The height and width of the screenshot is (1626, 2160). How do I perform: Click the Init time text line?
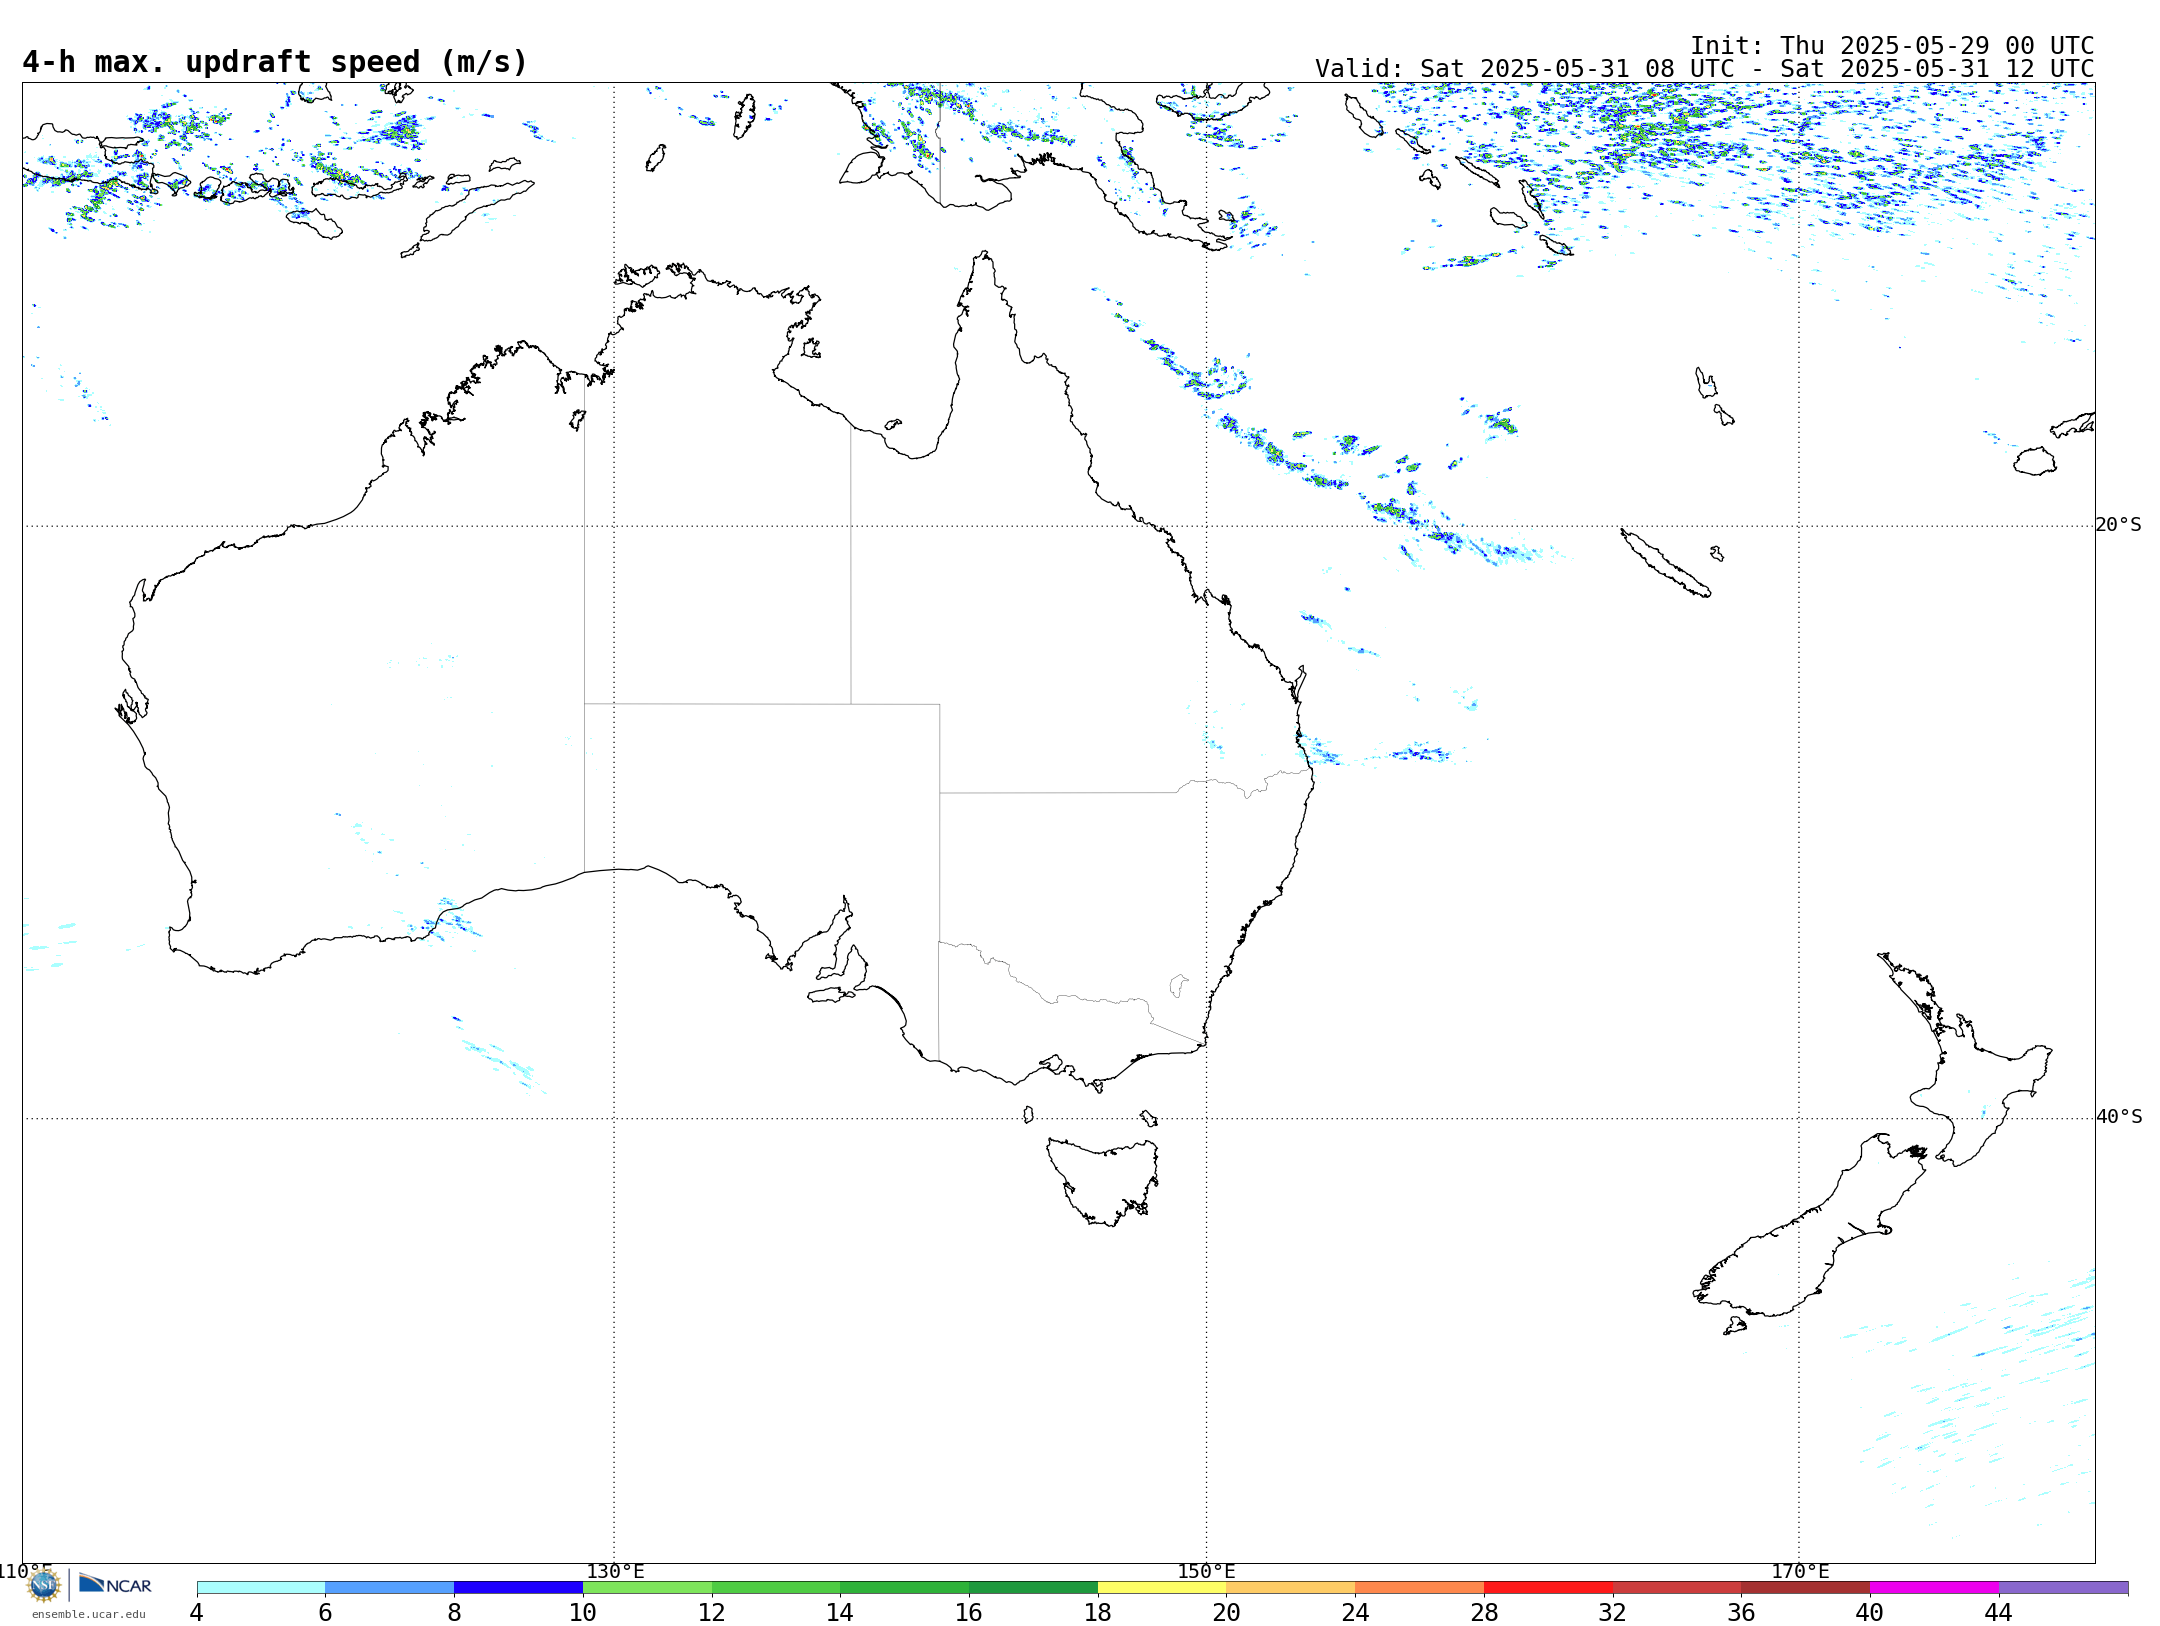pos(1892,46)
